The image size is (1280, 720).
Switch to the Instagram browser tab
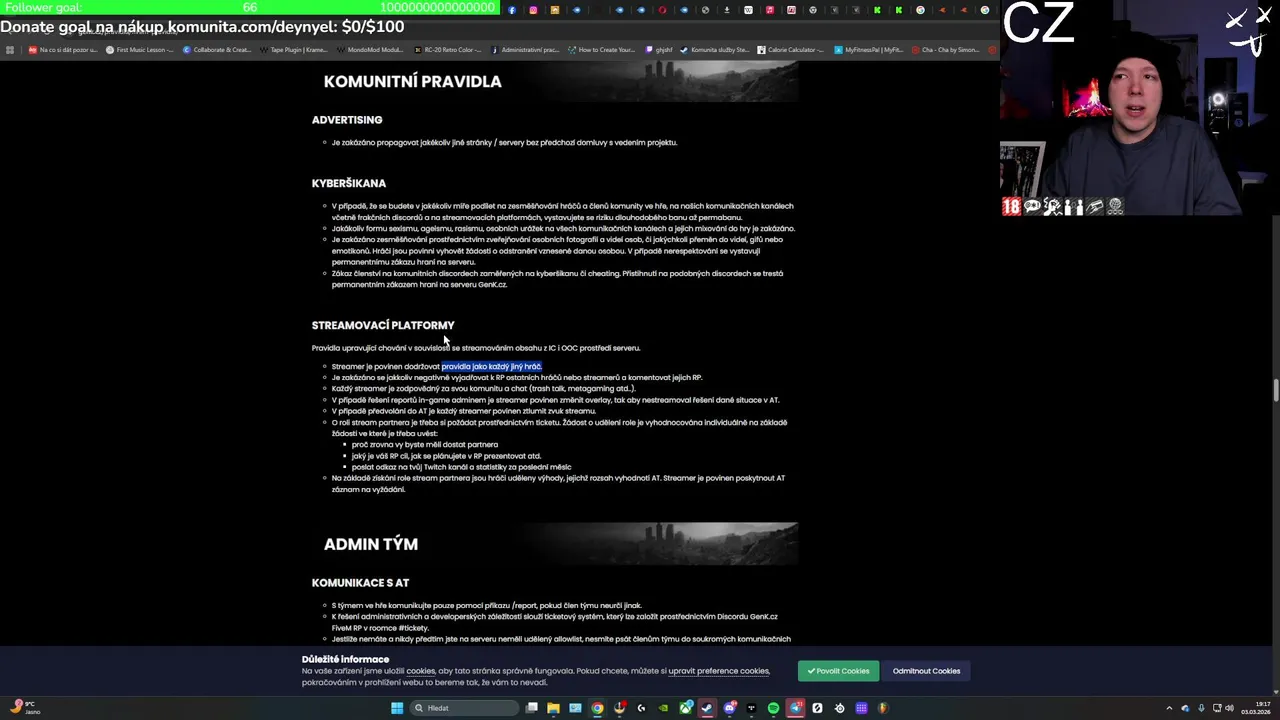point(533,10)
